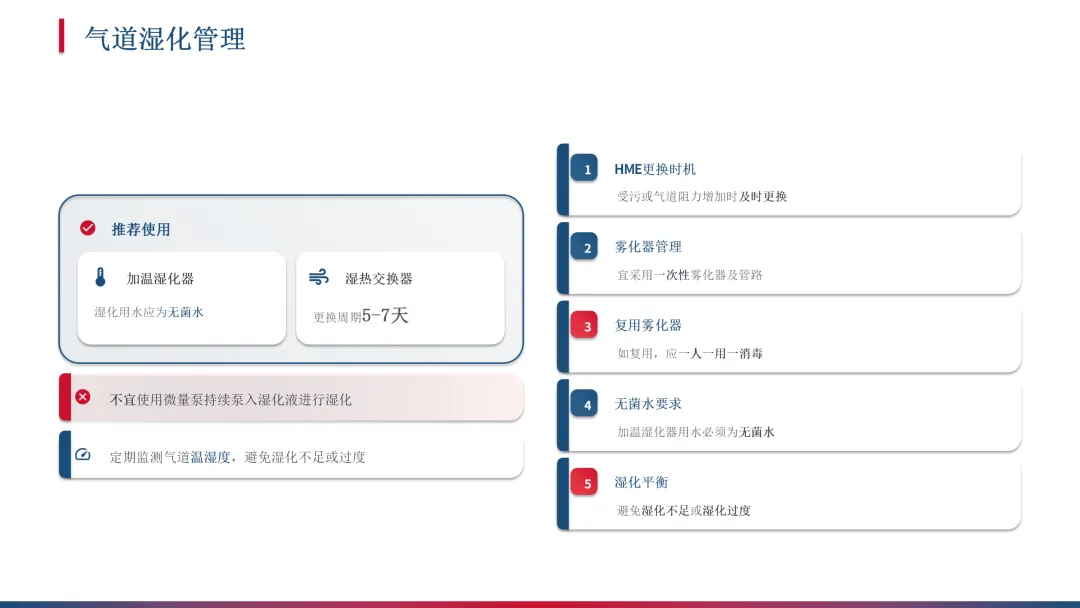Screen dimensions: 1080x608
Task: Select the number 4 badge for 无菌水要求
Action: click(584, 404)
